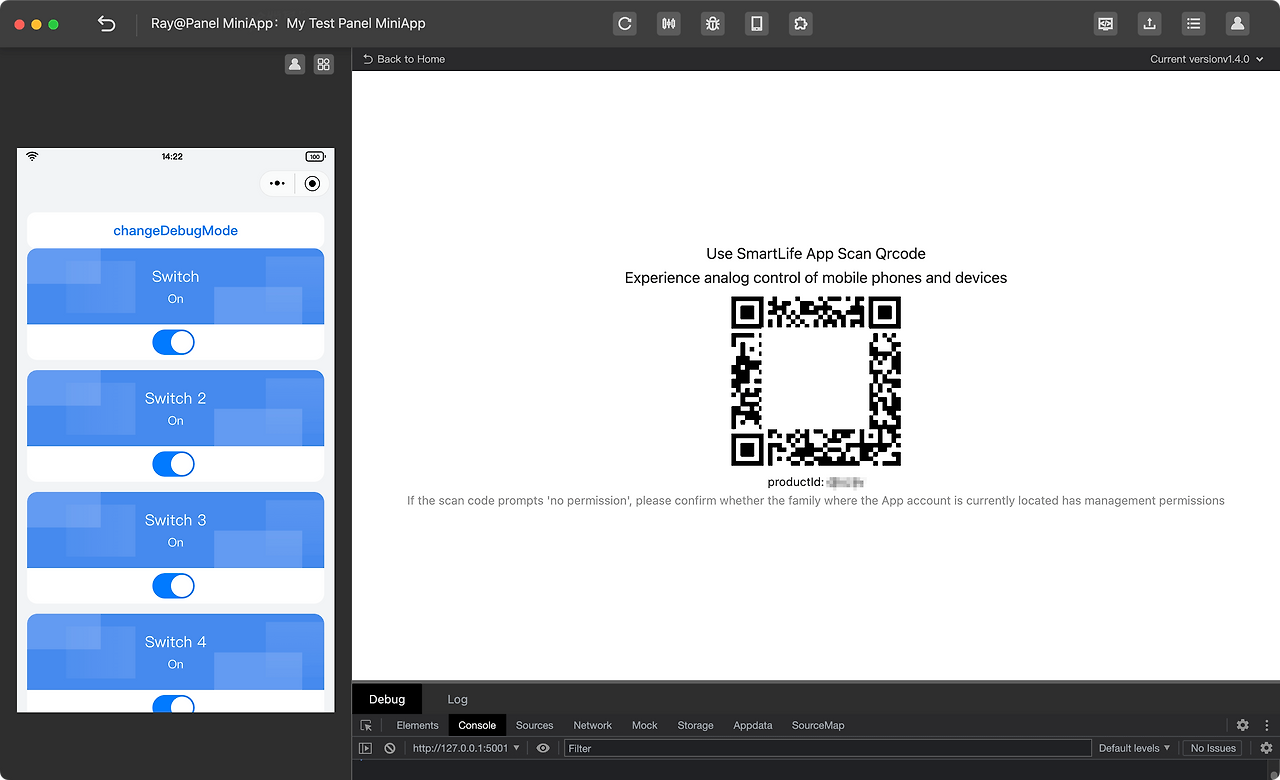1280x780 pixels.
Task: Click the upload icon in title bar
Action: point(1150,23)
